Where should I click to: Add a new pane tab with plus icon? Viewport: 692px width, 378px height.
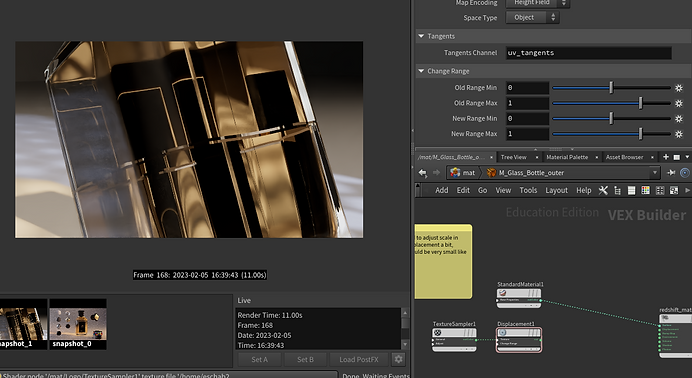tap(666, 157)
